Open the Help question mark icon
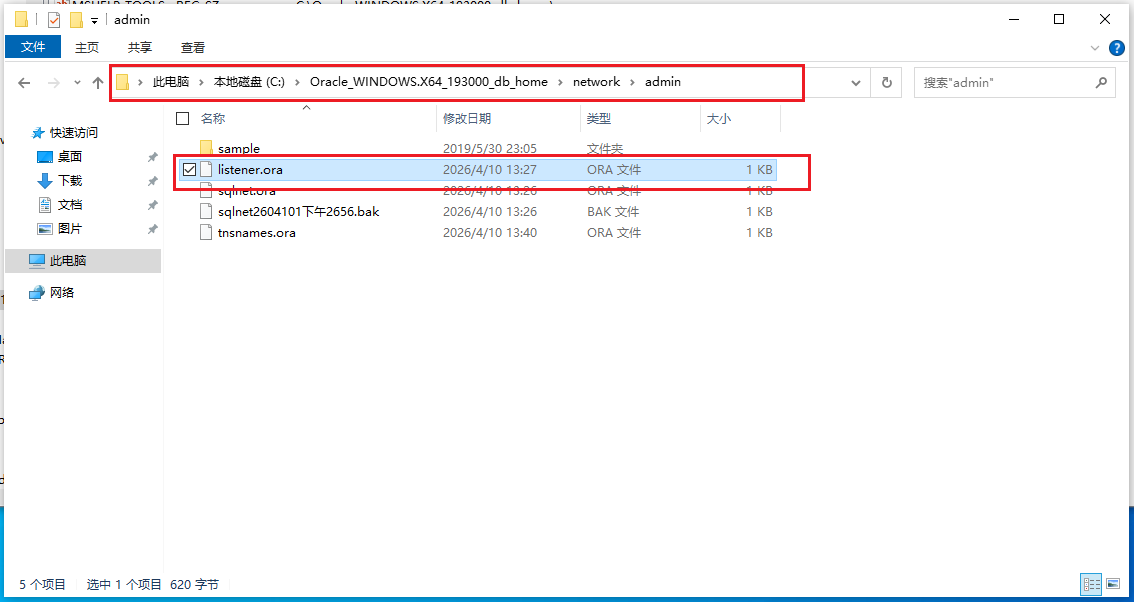 [x=1117, y=47]
